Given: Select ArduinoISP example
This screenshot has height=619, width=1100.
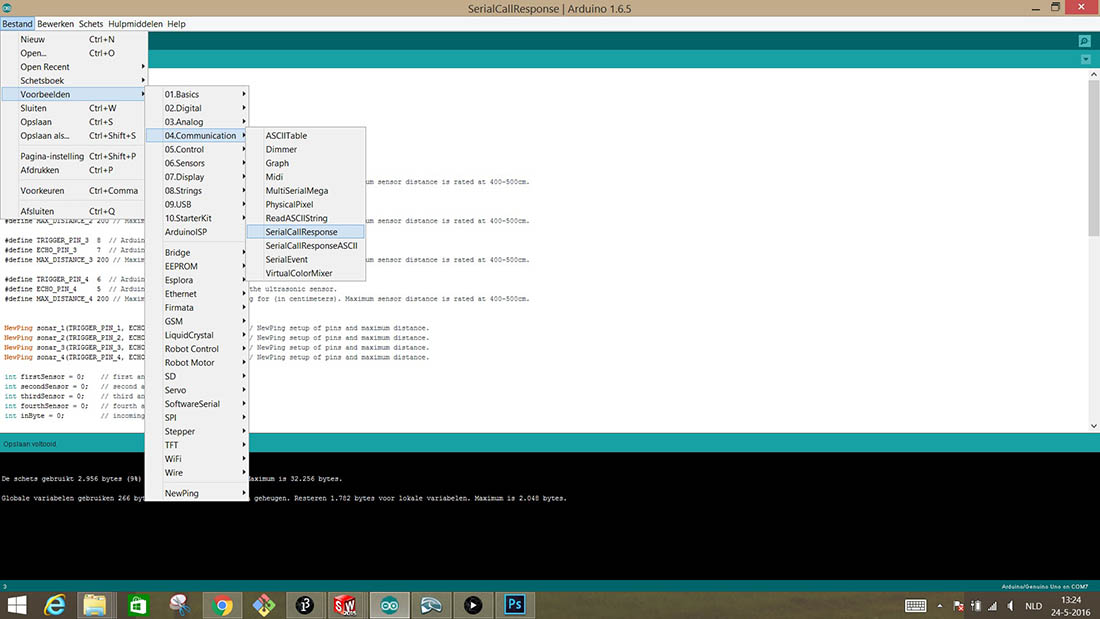Looking at the screenshot, I should coord(197,232).
